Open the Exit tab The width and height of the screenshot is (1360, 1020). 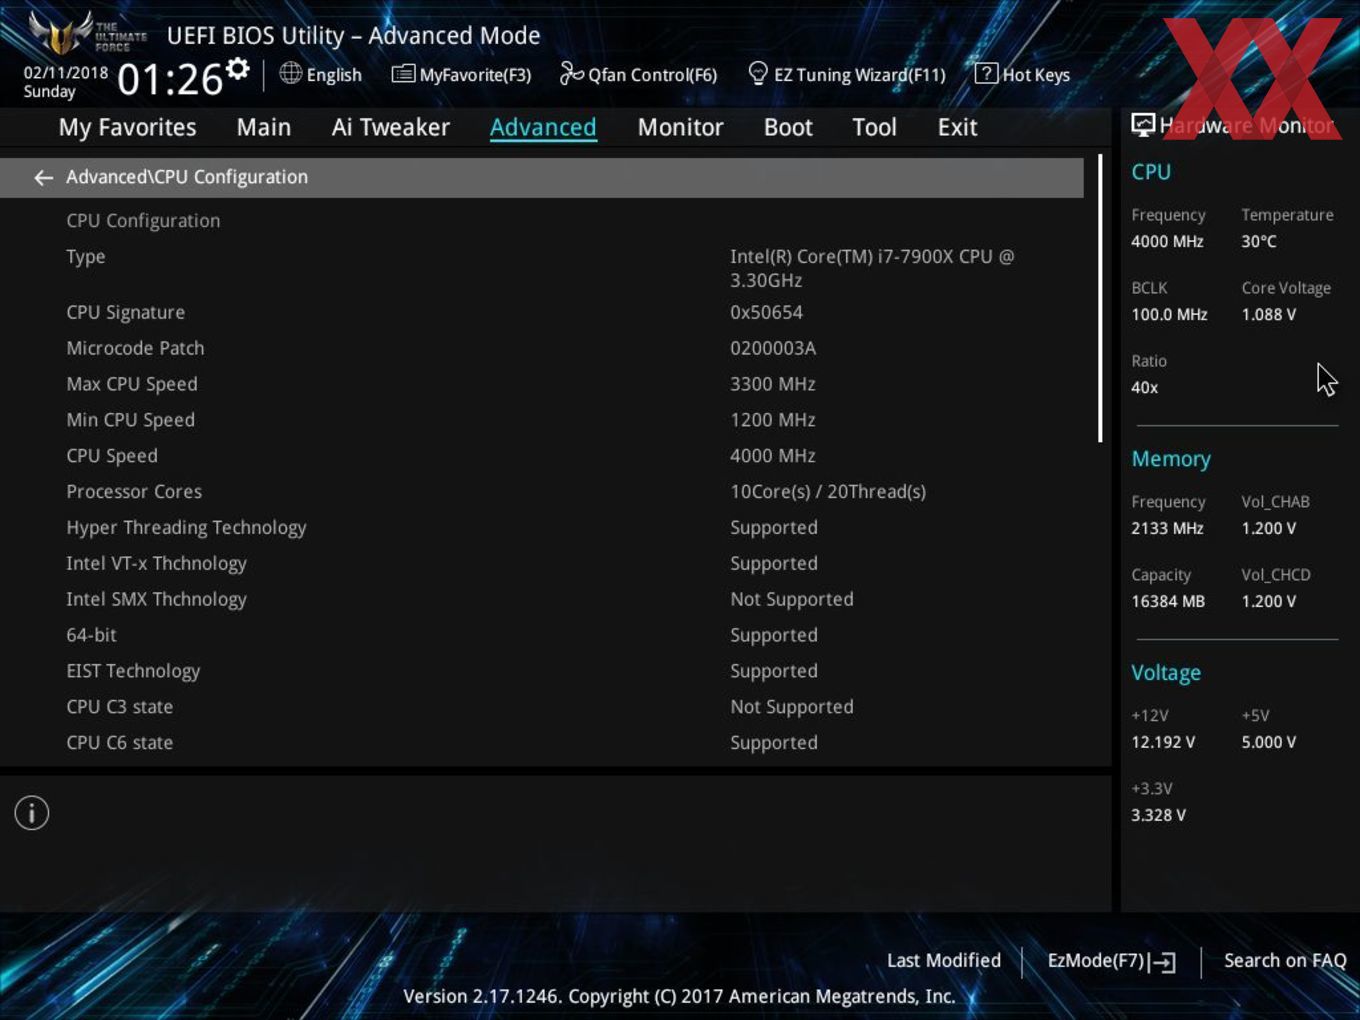point(957,127)
